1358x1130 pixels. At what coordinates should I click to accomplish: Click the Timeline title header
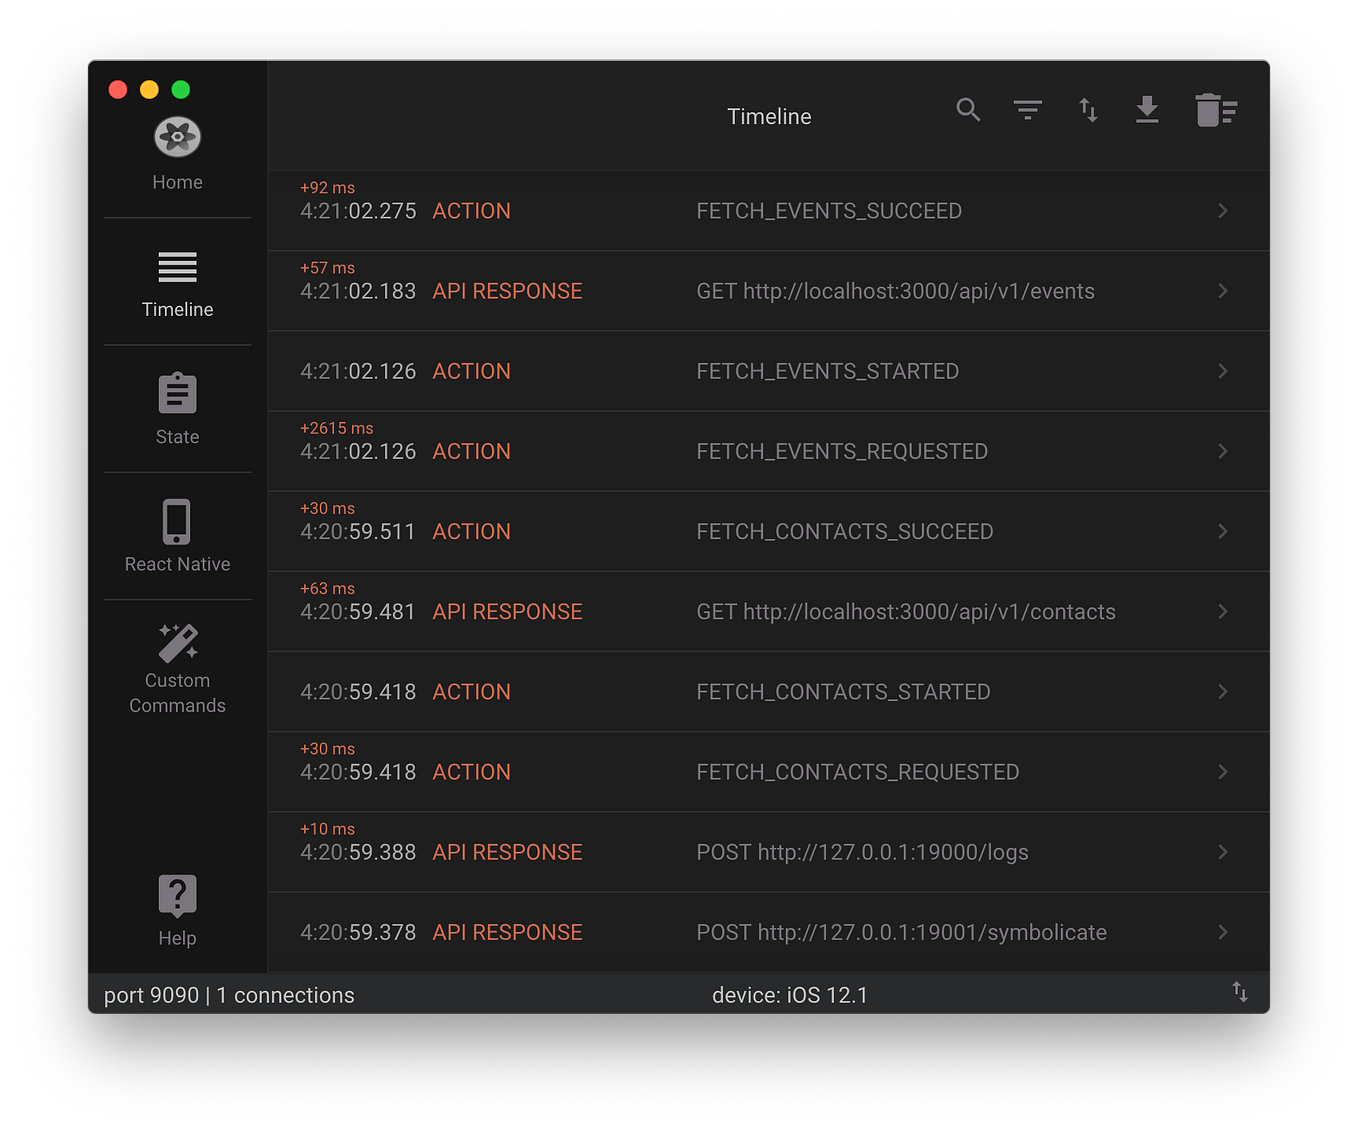click(x=768, y=116)
